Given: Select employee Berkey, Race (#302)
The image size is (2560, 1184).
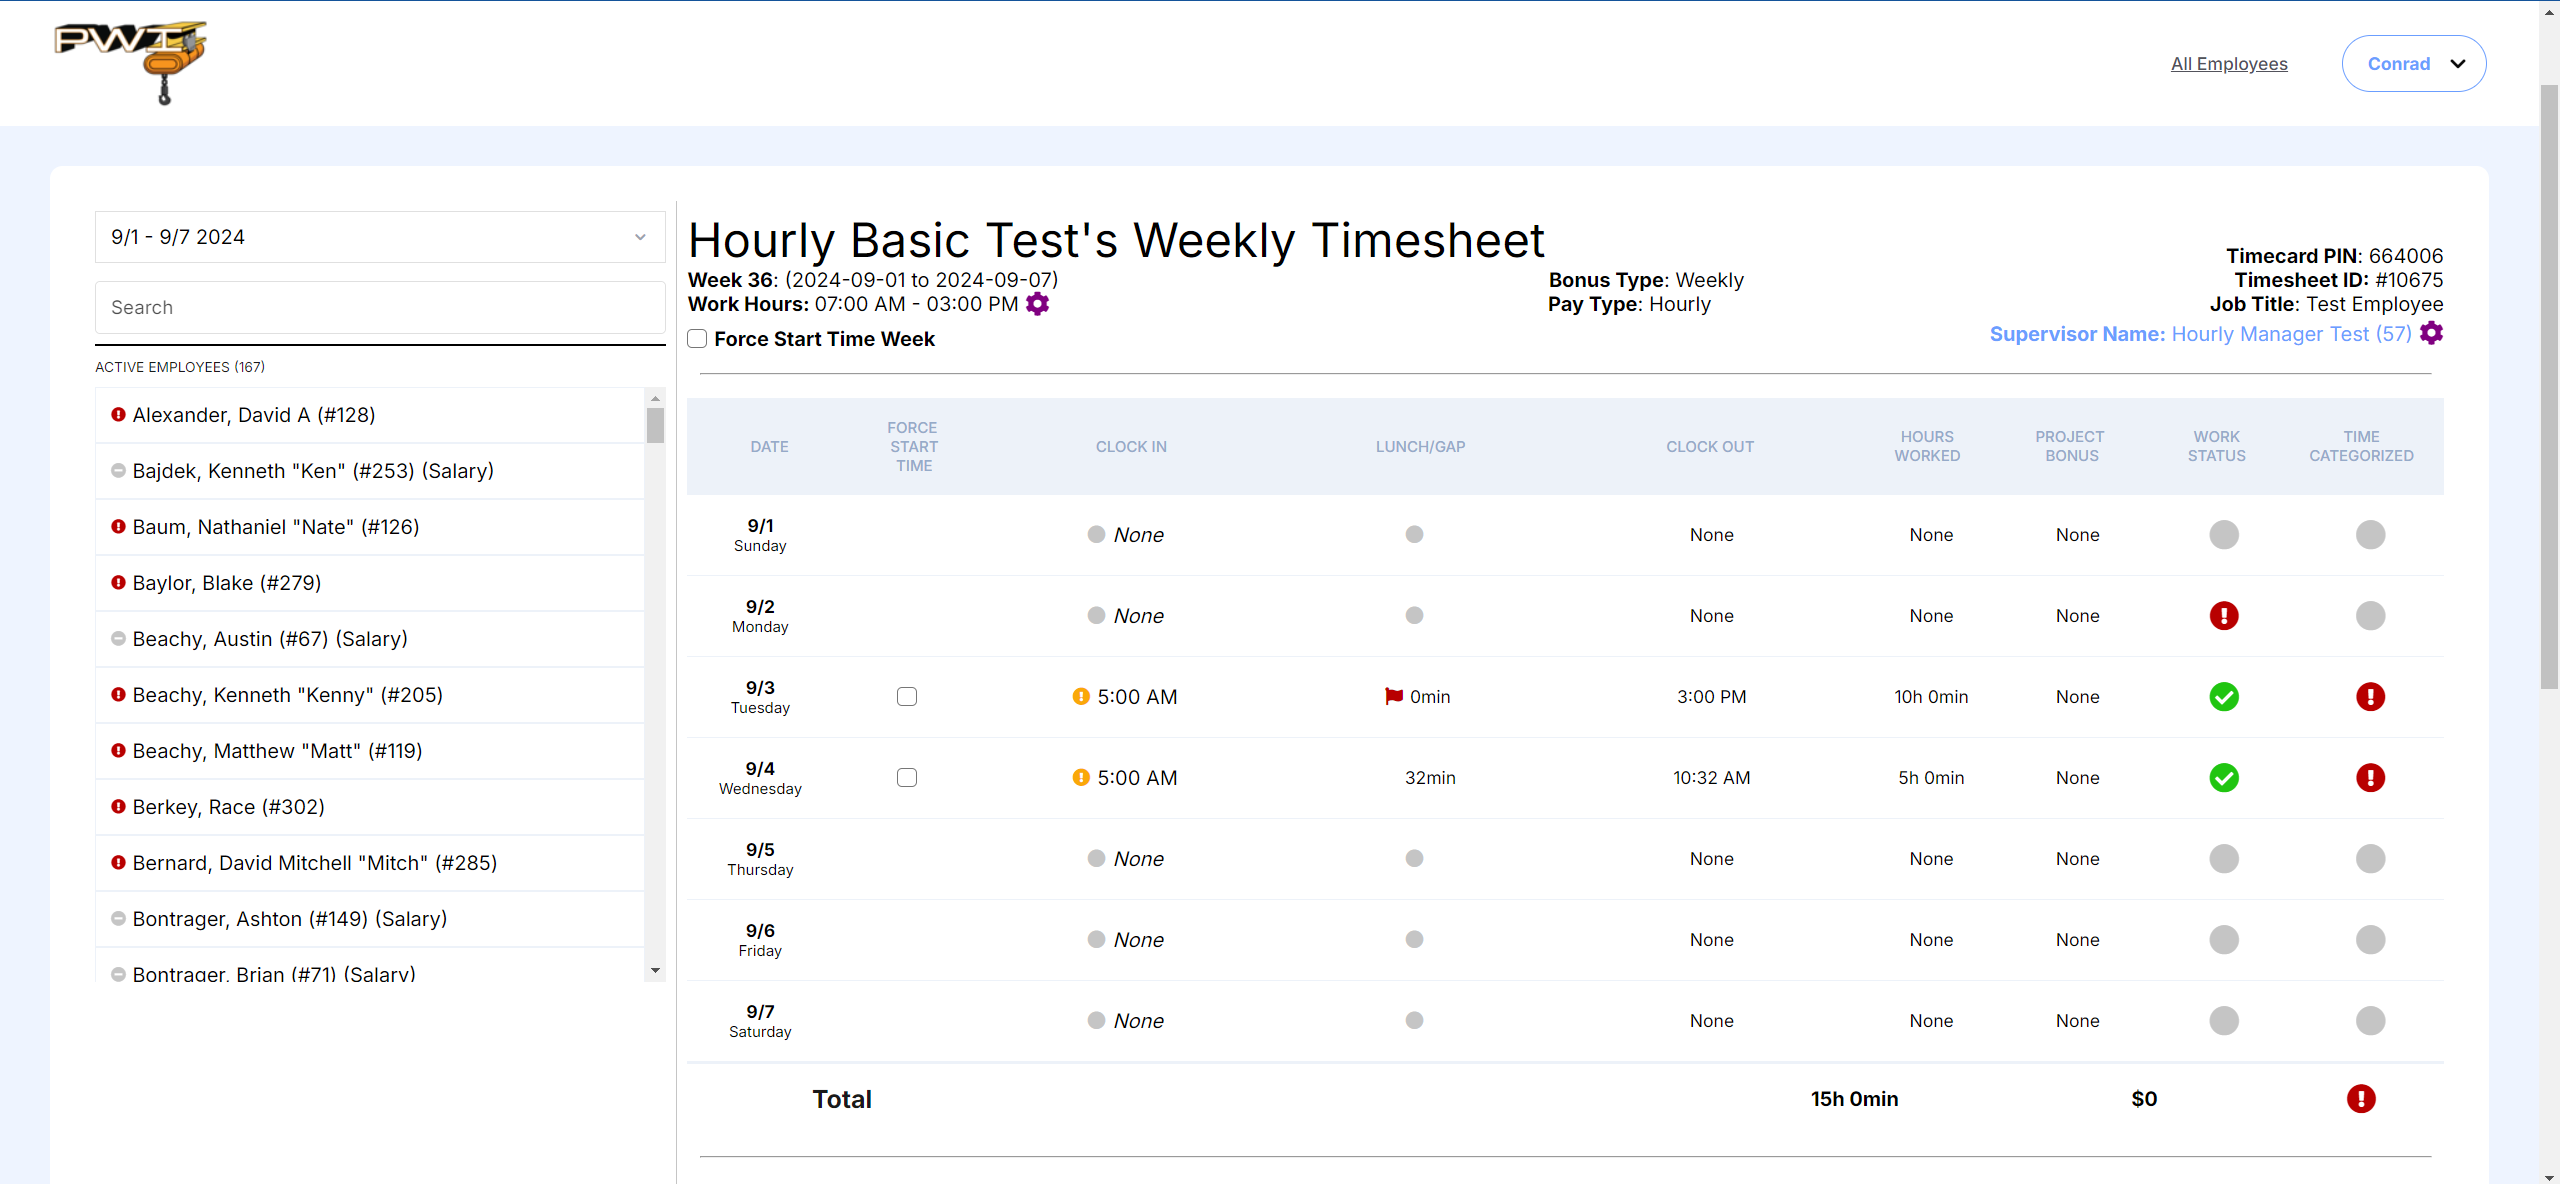Looking at the screenshot, I should pos(229,807).
